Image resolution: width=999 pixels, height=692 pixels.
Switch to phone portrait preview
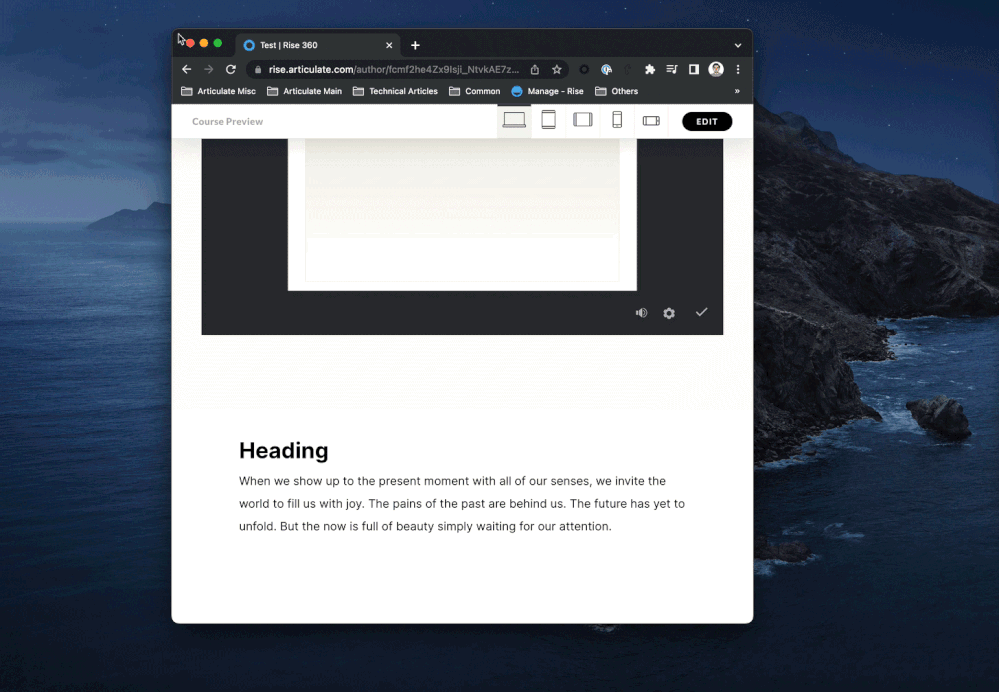[x=617, y=120]
